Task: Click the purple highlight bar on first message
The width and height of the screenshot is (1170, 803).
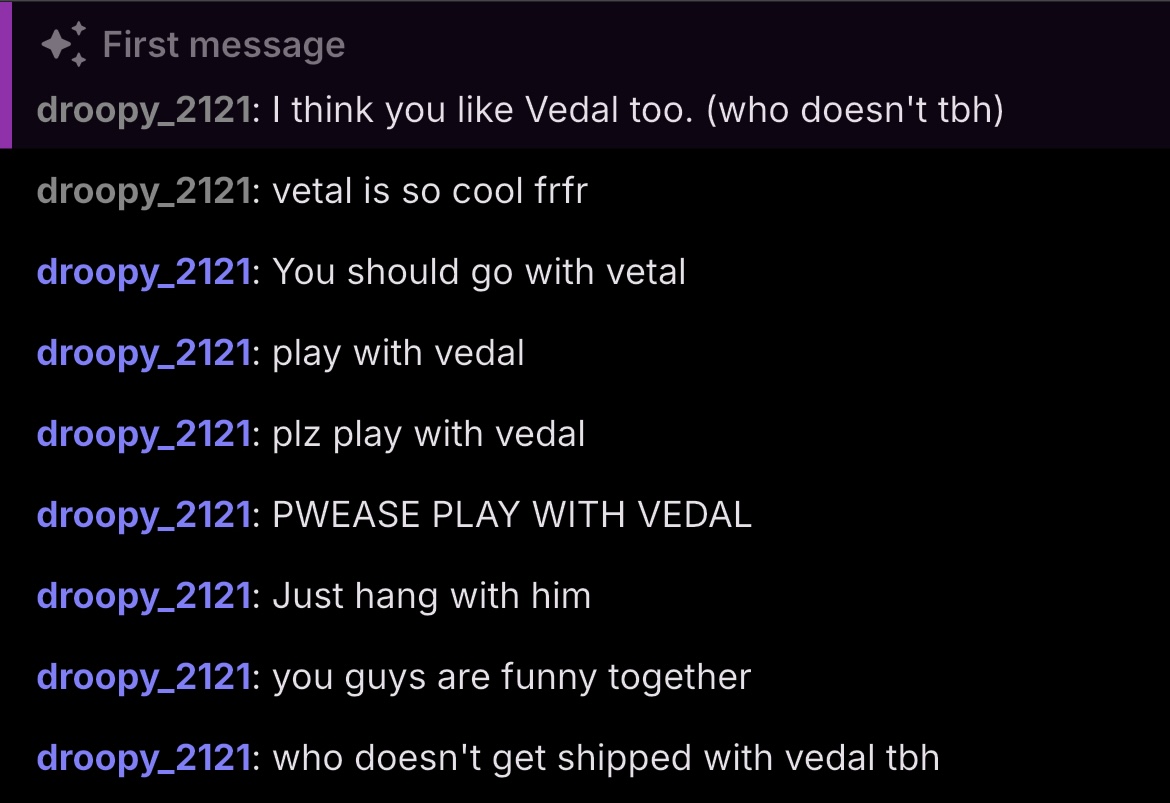Action: tap(5, 75)
